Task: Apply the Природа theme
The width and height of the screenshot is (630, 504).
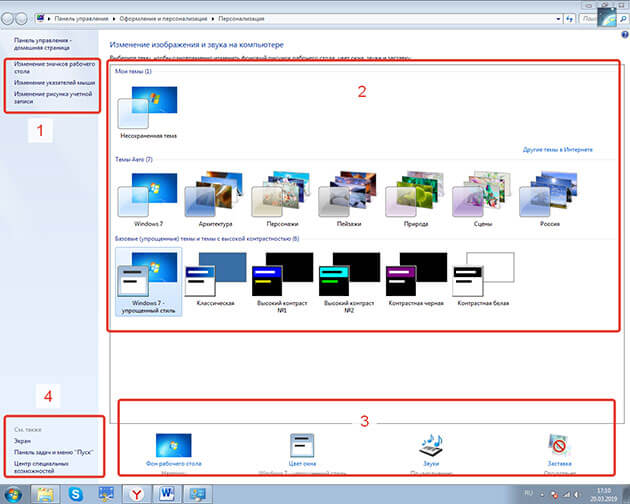Action: click(x=416, y=195)
